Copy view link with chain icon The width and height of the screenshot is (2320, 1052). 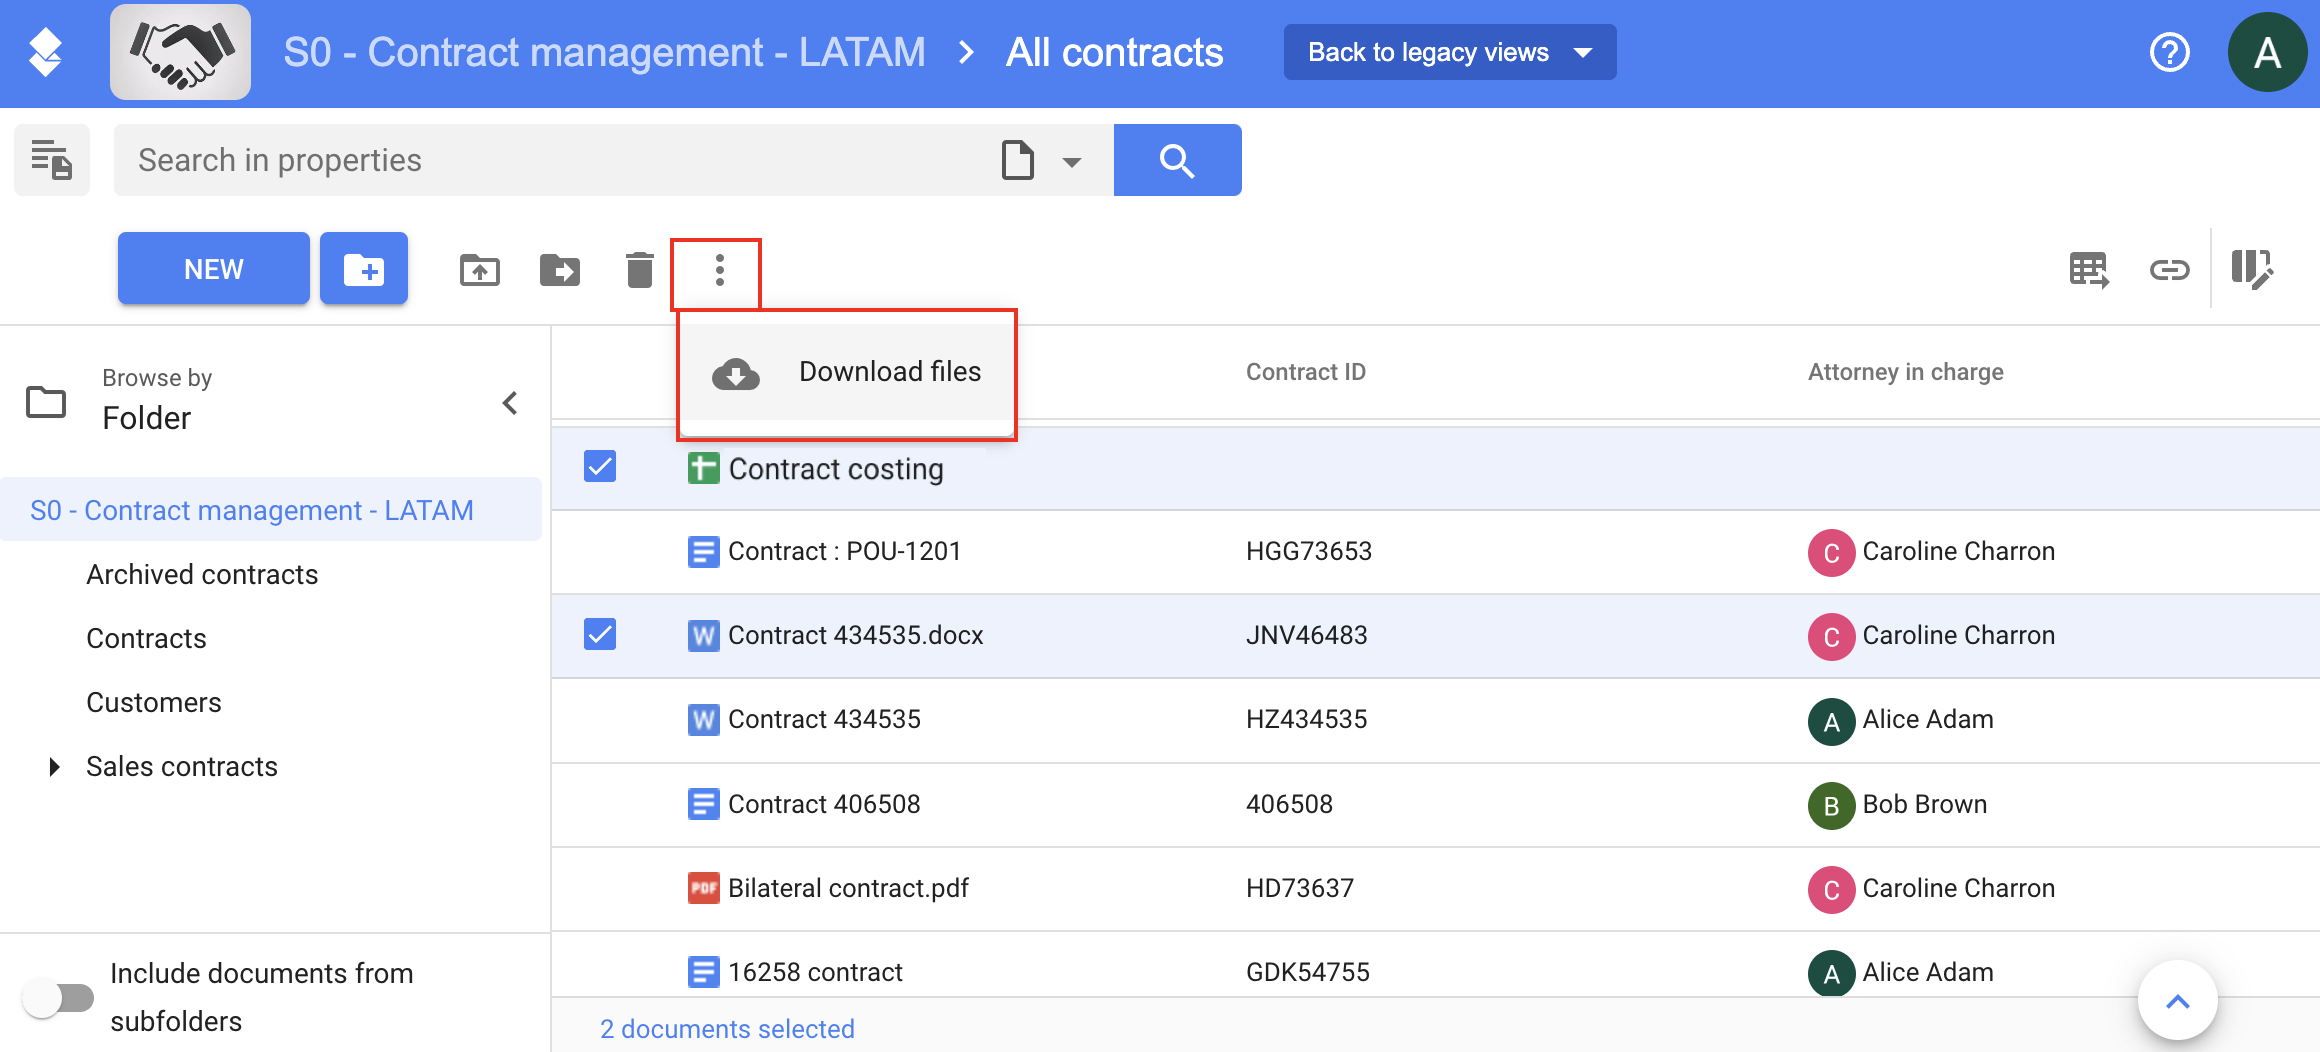click(2169, 270)
